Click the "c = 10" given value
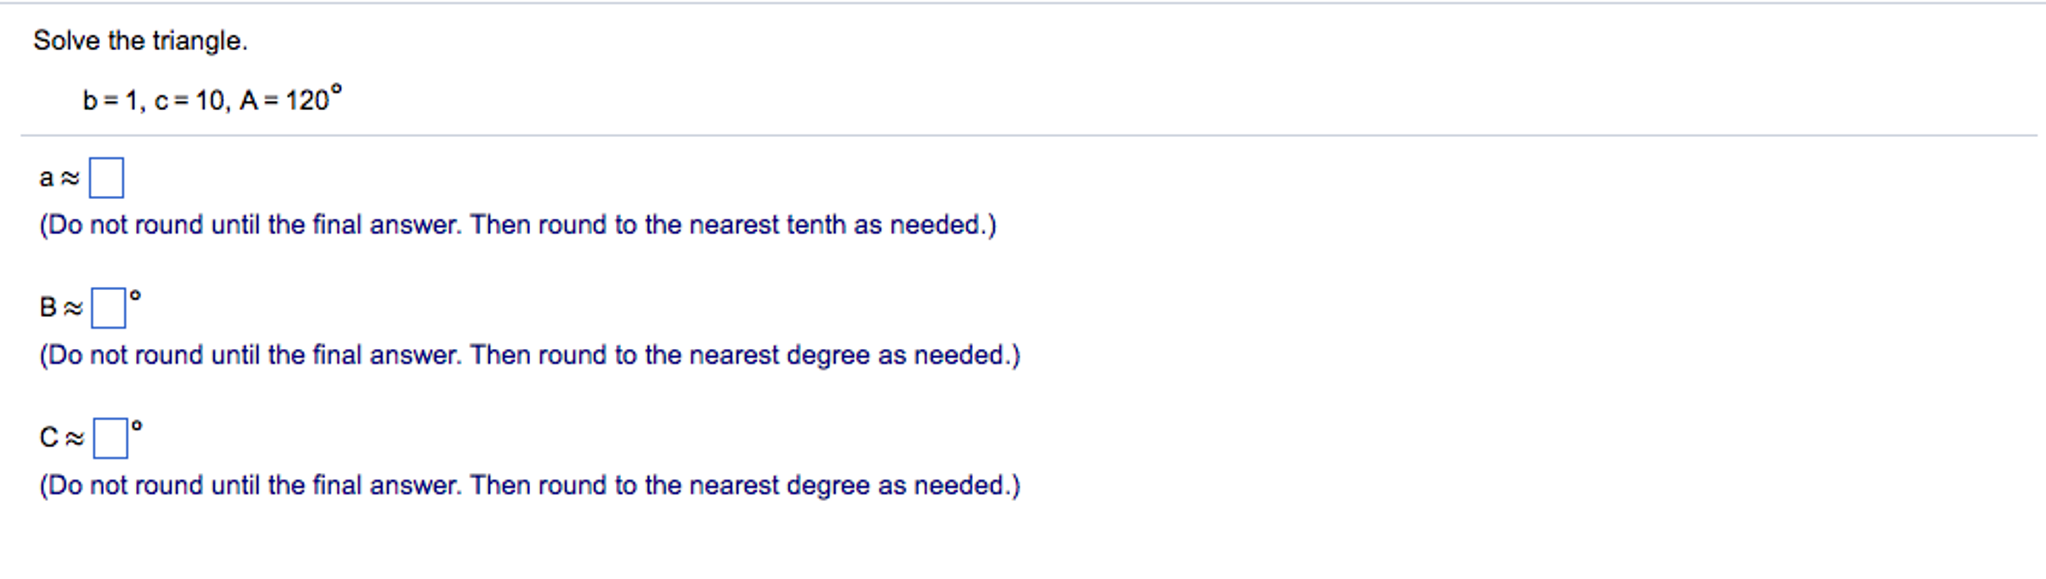The width and height of the screenshot is (2046, 579). click(x=191, y=101)
